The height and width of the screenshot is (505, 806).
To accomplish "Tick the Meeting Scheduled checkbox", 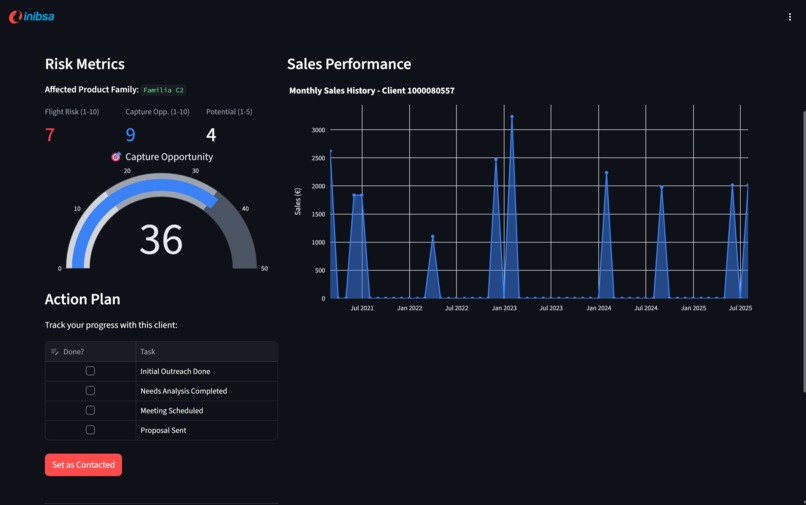I will tap(90, 410).
